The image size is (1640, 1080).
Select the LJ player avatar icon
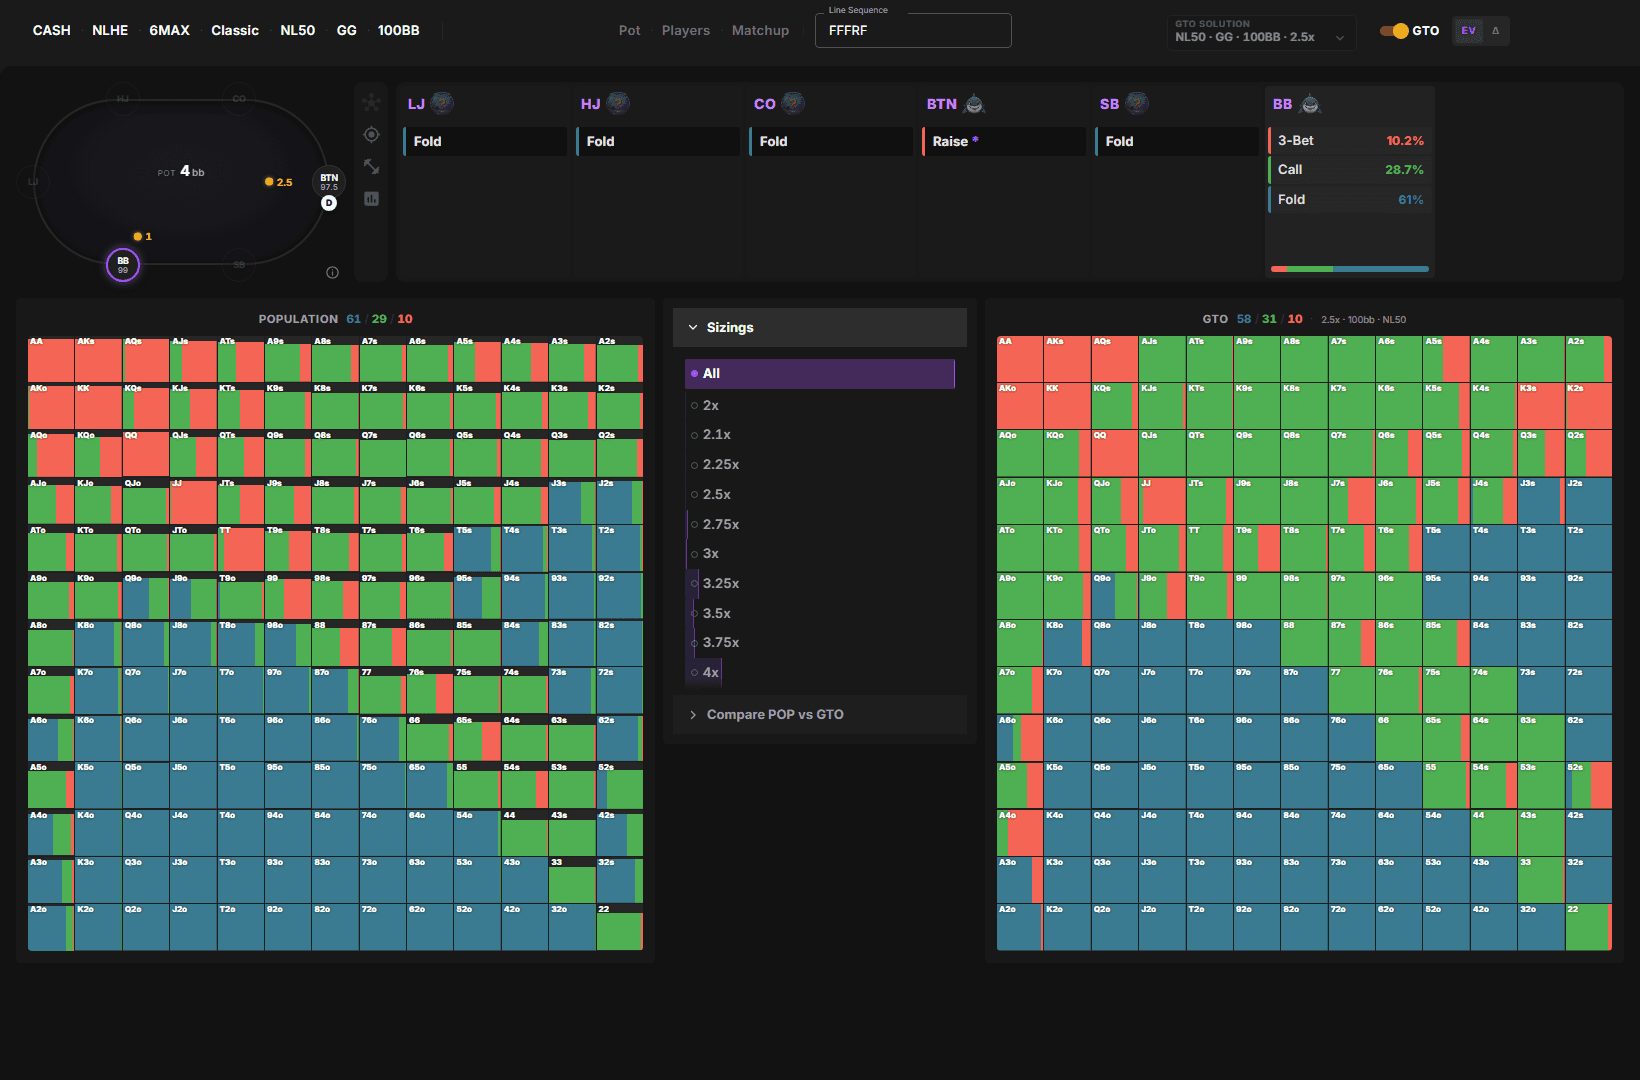click(442, 103)
